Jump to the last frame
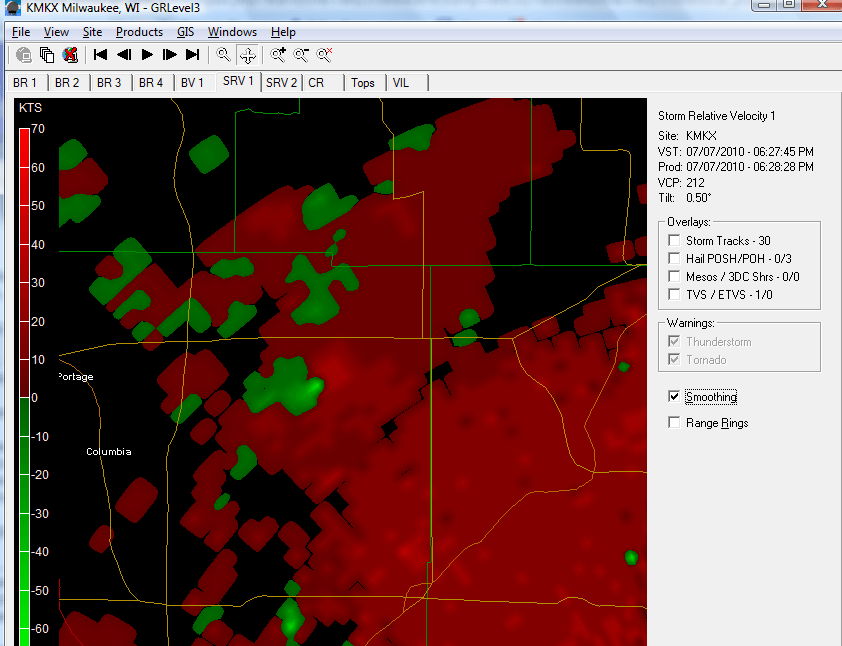Viewport: 842px width, 646px height. [x=193, y=54]
